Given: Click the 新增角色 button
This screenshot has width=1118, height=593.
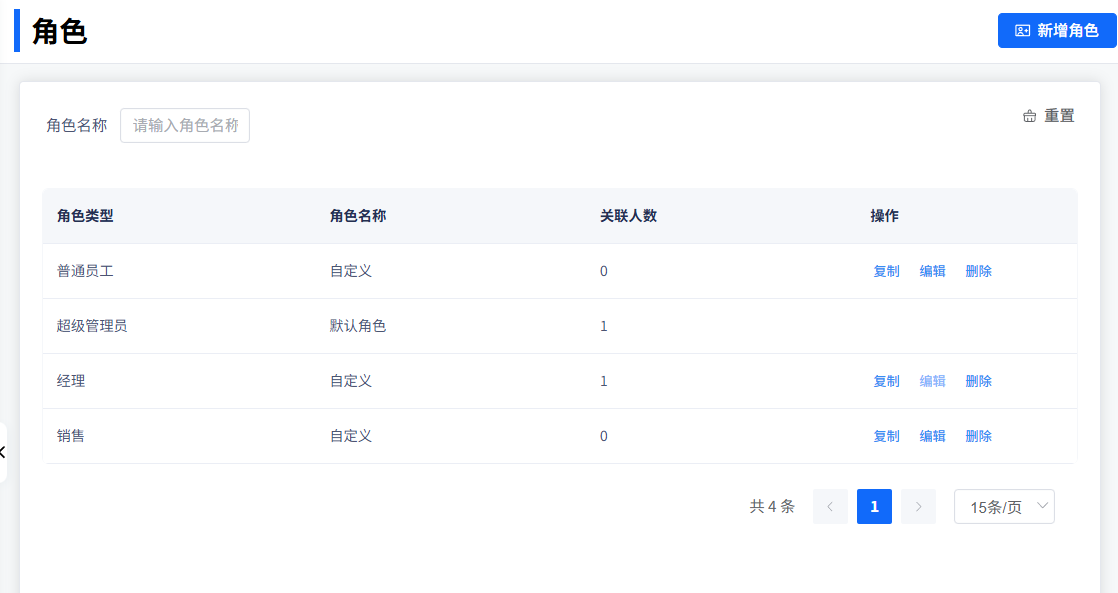Looking at the screenshot, I should coord(1056,31).
